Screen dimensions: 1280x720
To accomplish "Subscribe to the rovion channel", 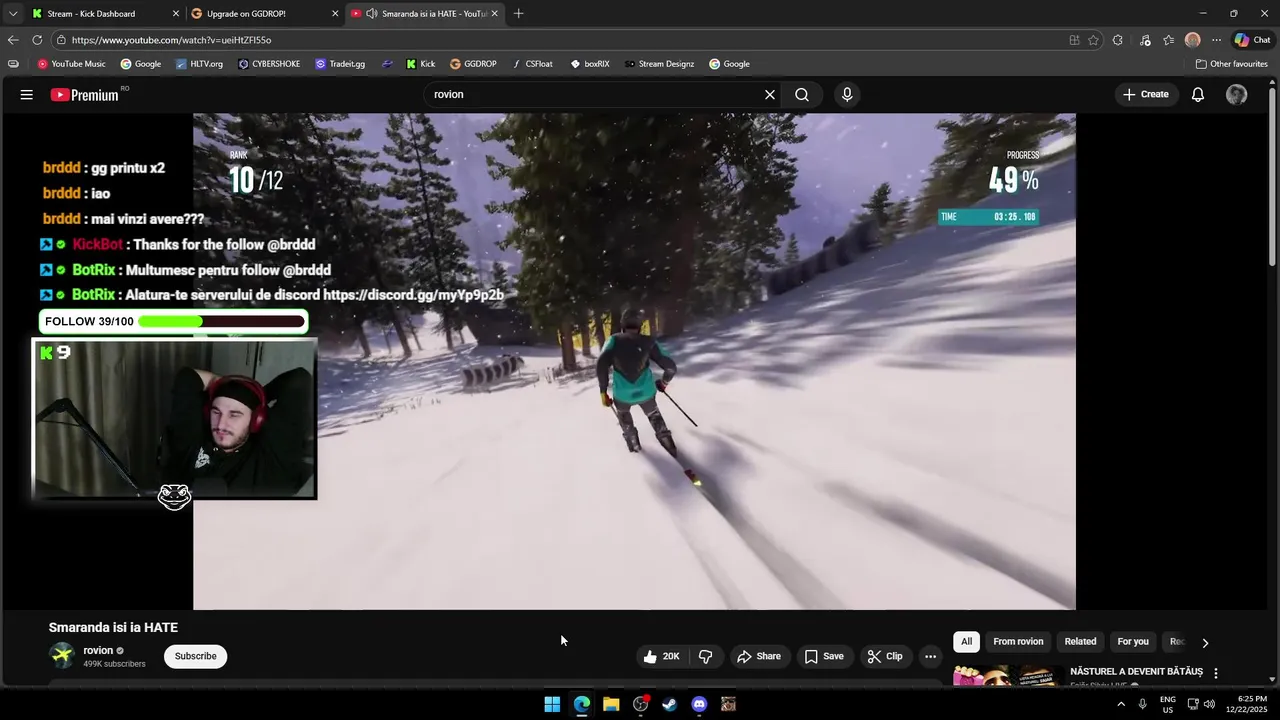I will click(x=196, y=657).
